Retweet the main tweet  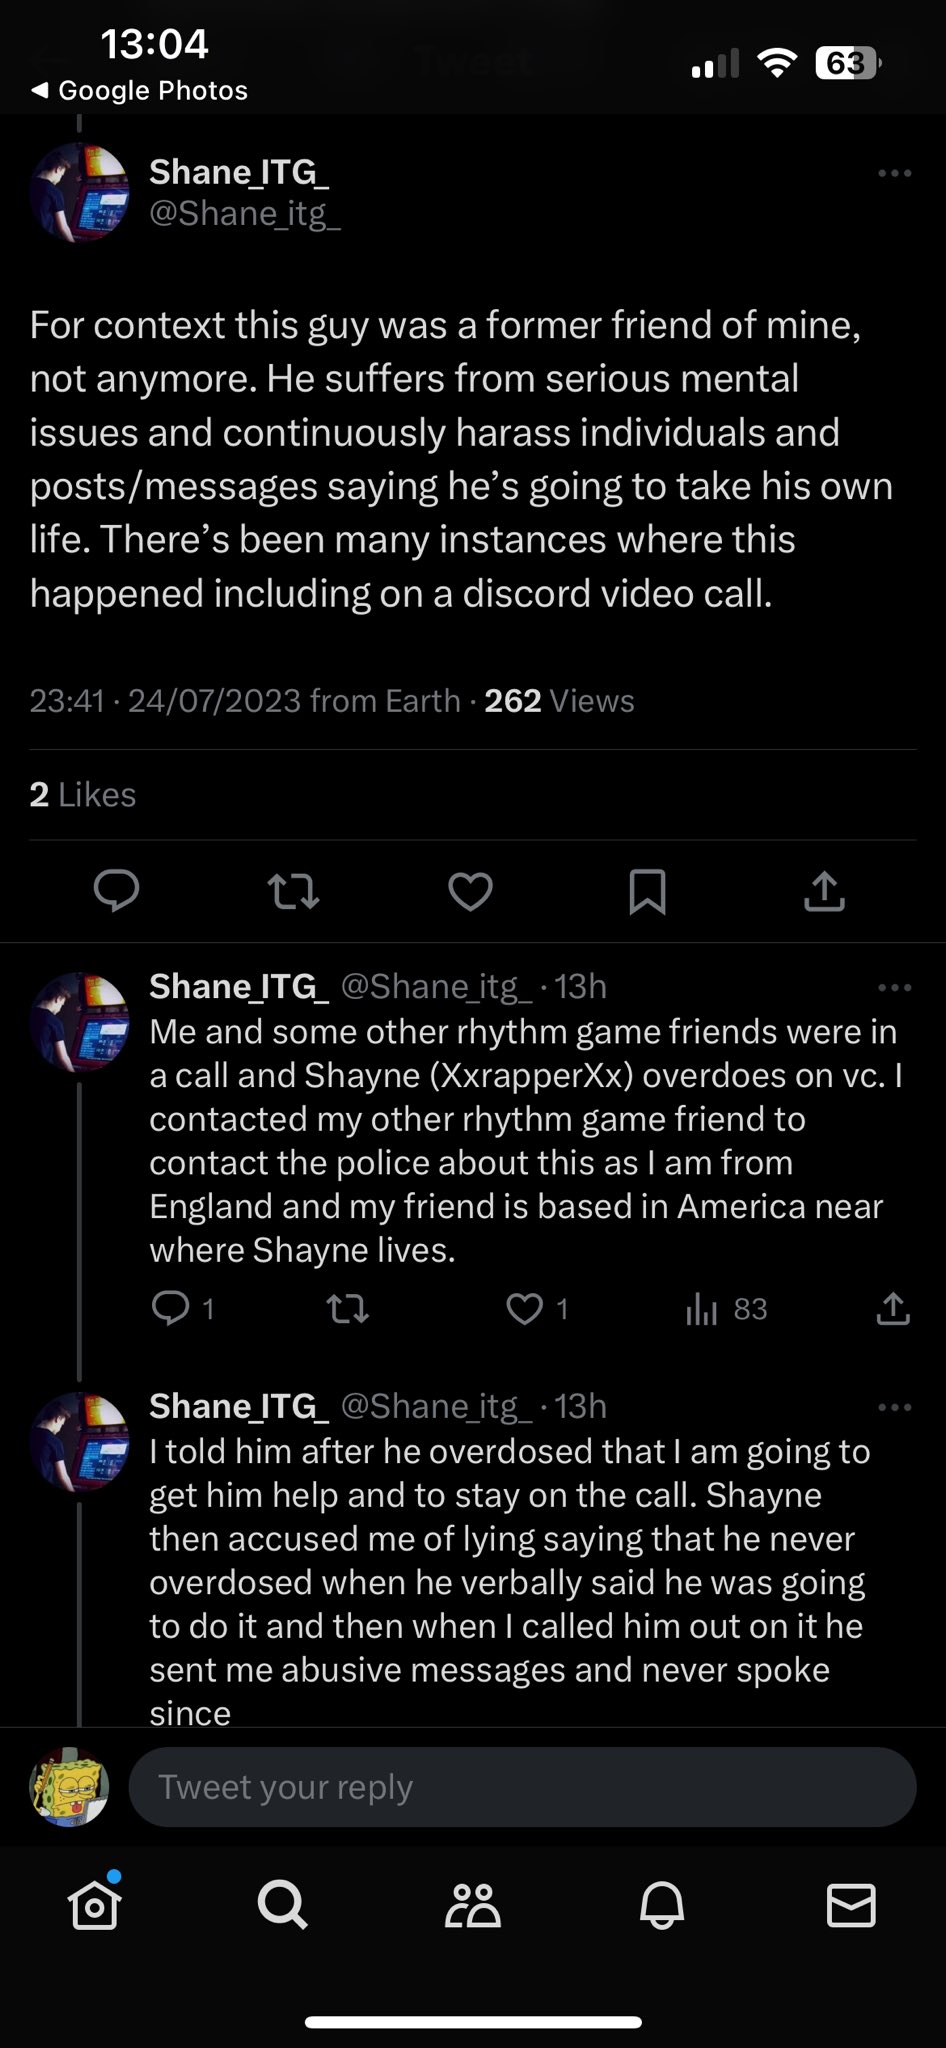point(294,891)
